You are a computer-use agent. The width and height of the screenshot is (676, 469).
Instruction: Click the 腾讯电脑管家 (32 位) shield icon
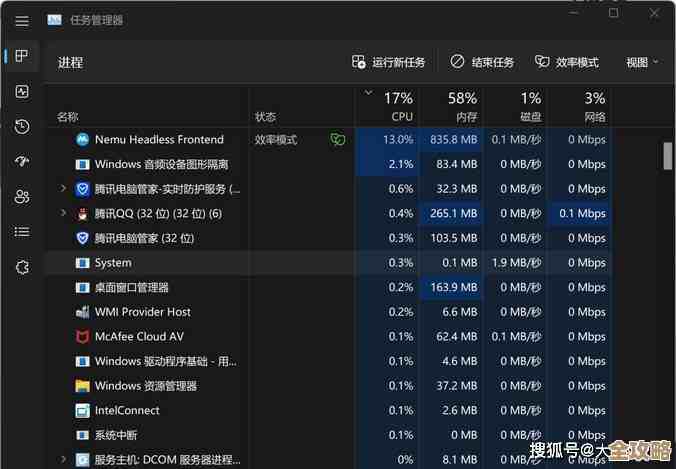point(82,238)
